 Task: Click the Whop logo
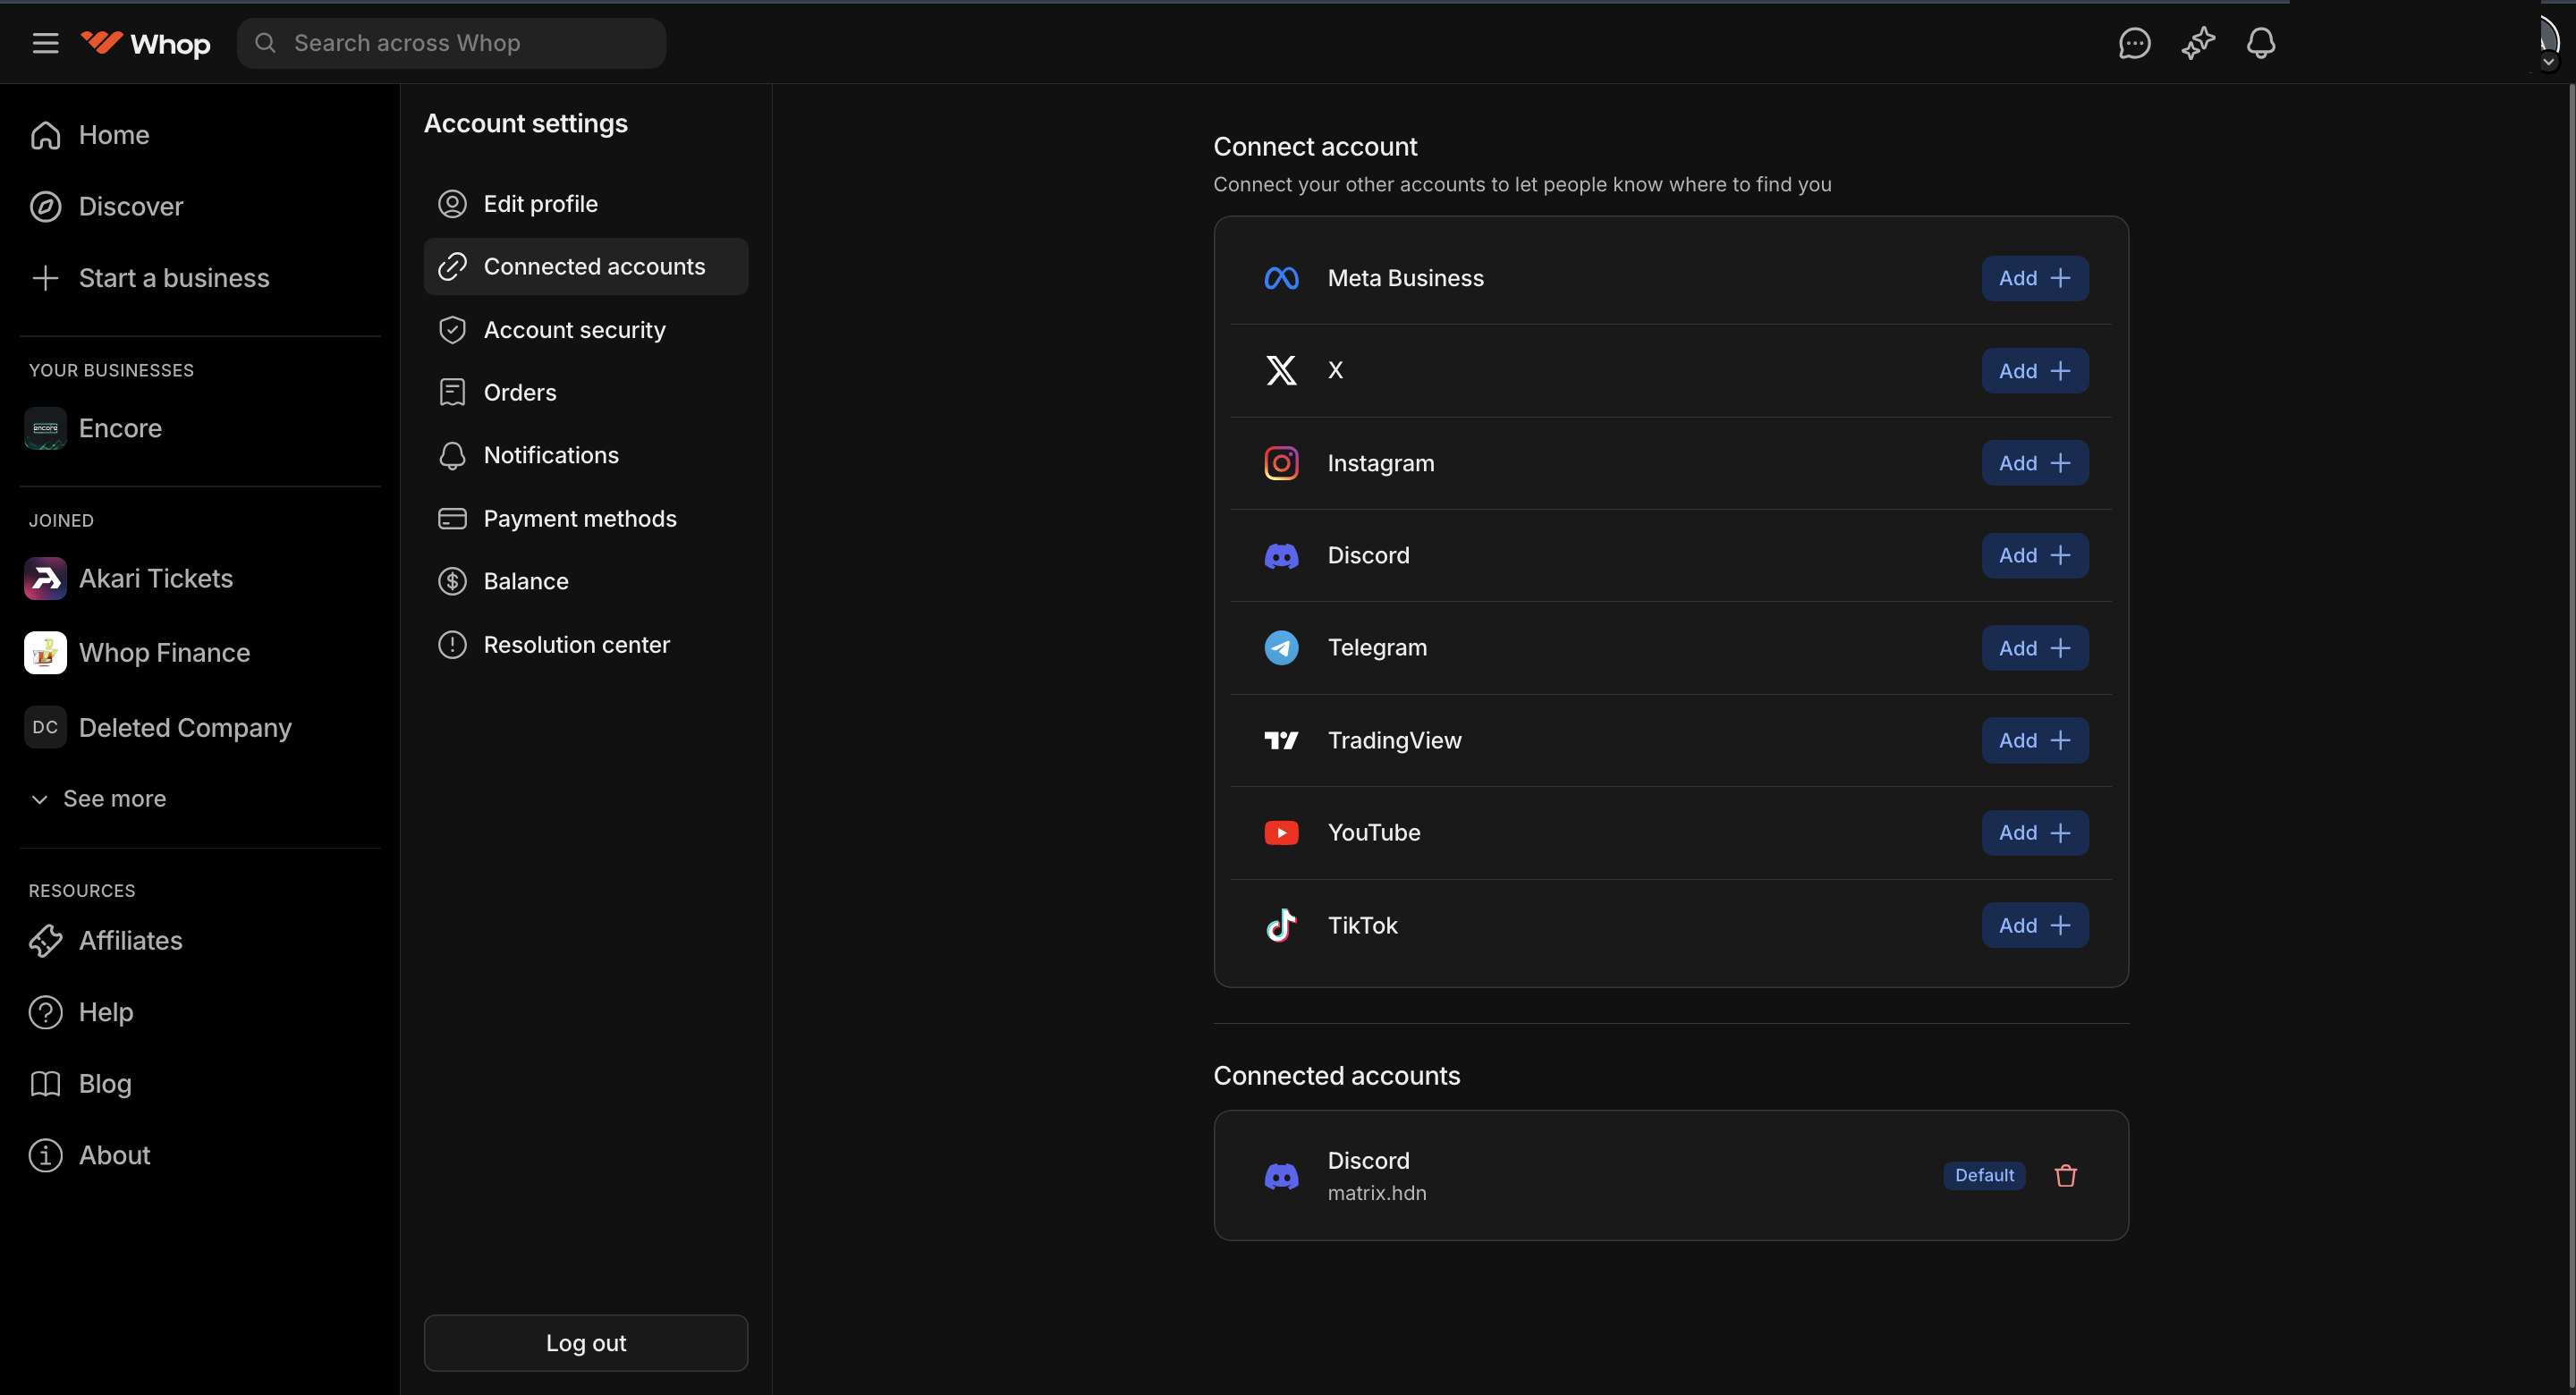[x=146, y=43]
